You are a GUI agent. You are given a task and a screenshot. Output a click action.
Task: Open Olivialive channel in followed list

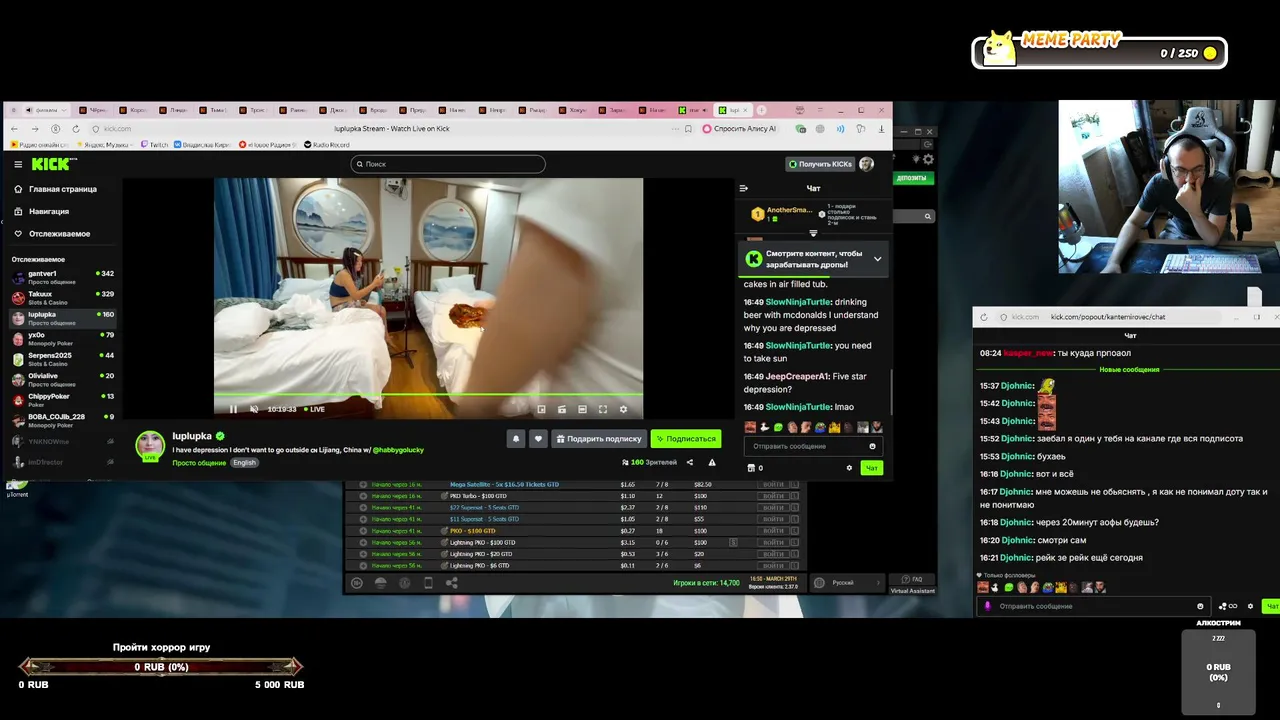pyautogui.click(x=62, y=380)
